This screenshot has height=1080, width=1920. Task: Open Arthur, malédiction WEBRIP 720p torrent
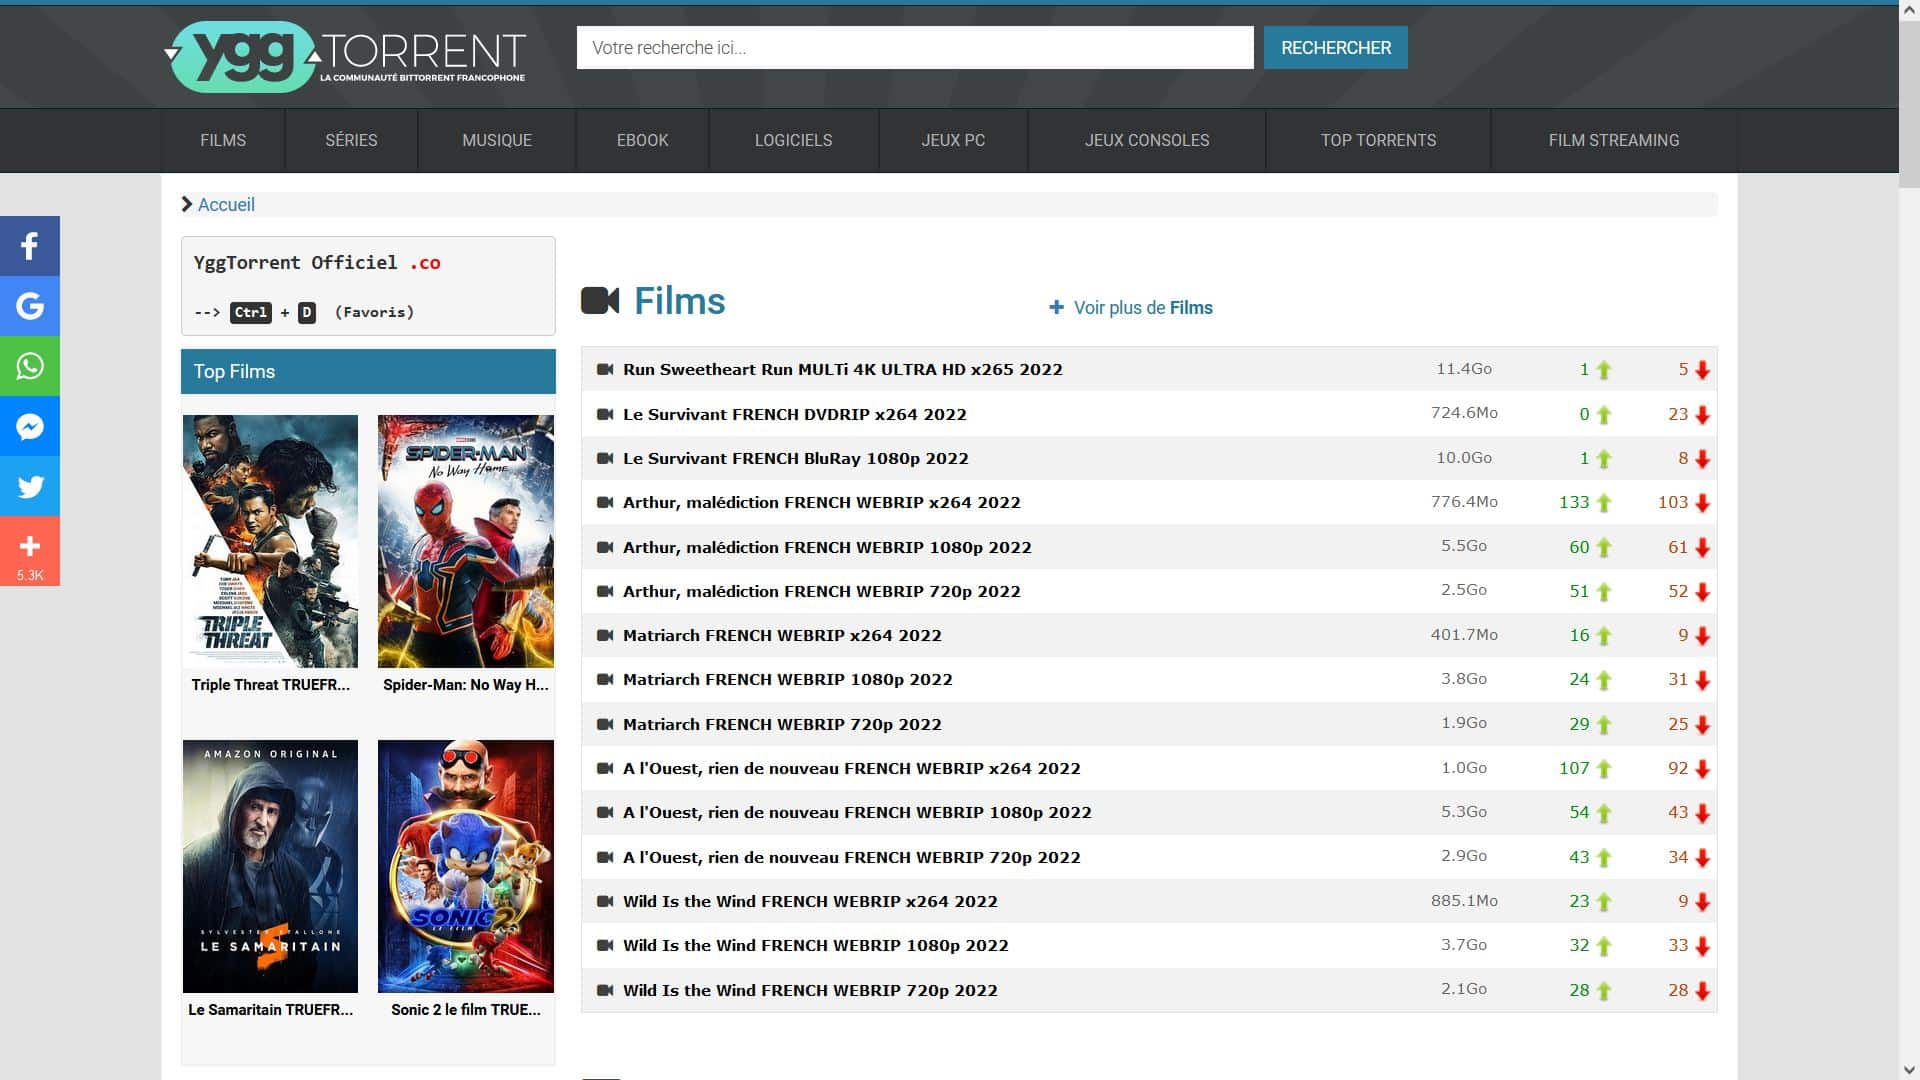(822, 591)
